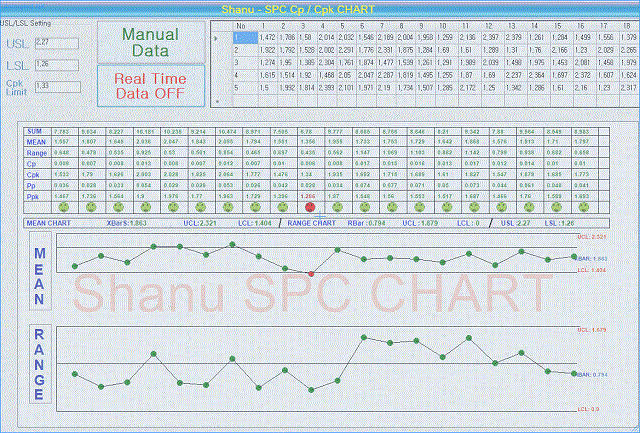
Task: Click the green face under SUM 10.474 column
Action: pyautogui.click(x=228, y=207)
